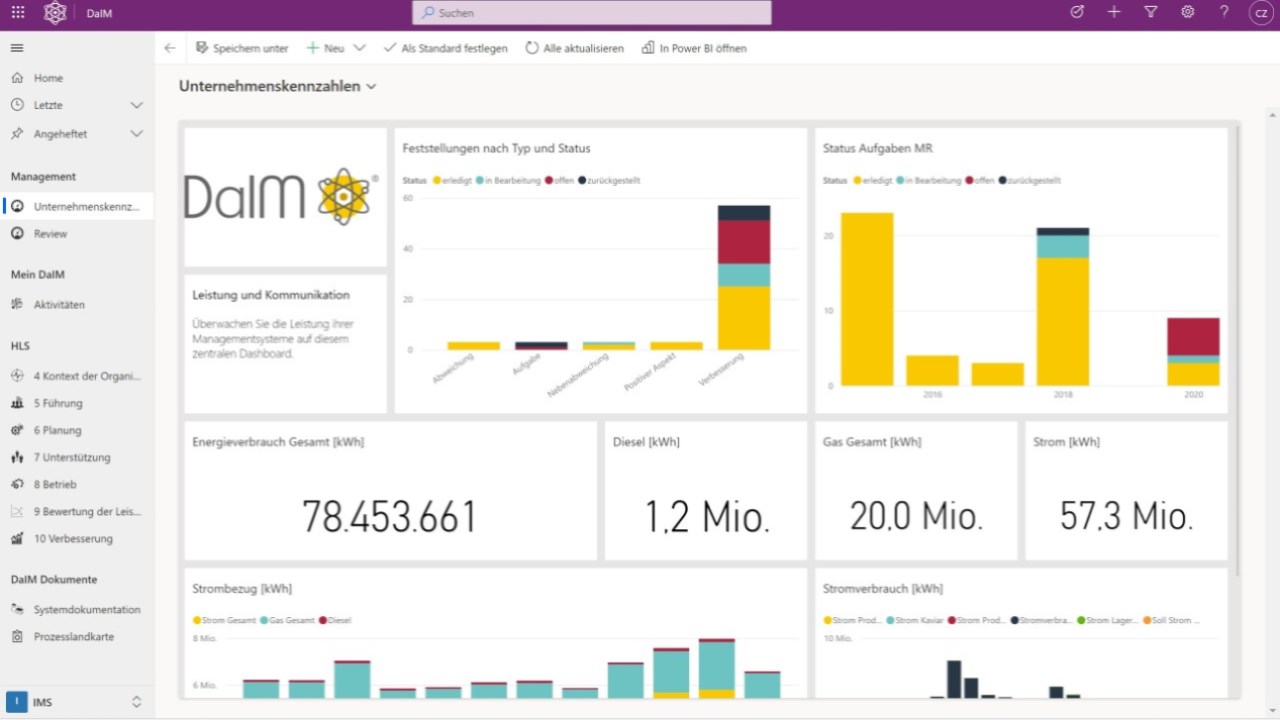Click the Home icon in sidebar
This screenshot has height=720, width=1280.
[x=17, y=77]
